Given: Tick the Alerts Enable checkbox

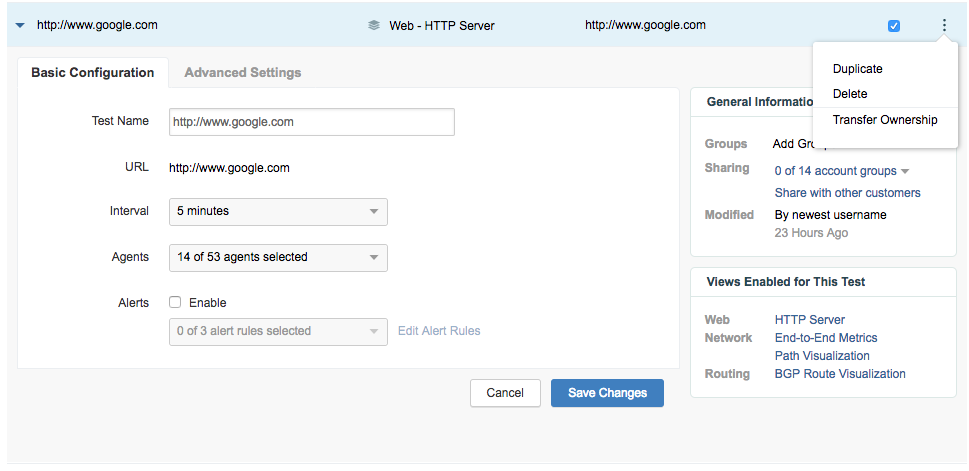Looking at the screenshot, I should tap(175, 303).
